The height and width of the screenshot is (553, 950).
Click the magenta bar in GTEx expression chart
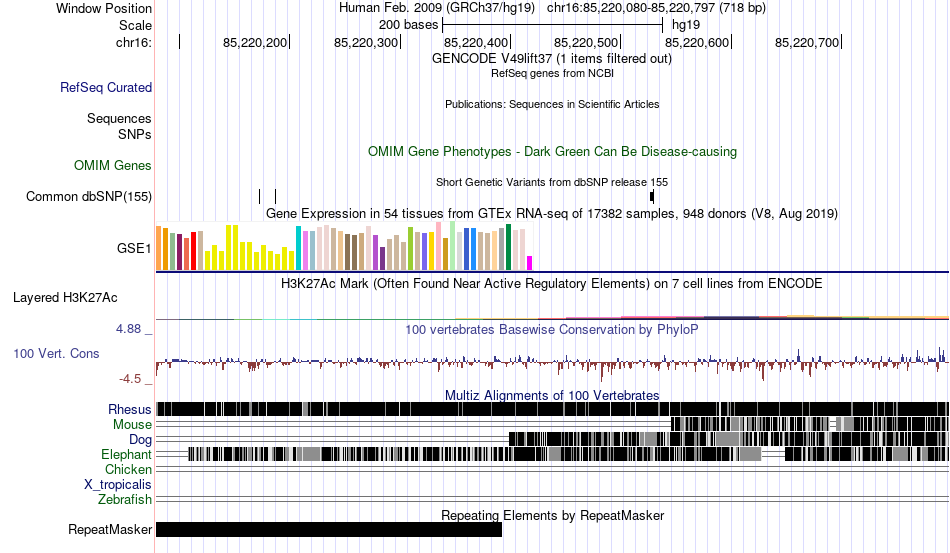(530, 263)
